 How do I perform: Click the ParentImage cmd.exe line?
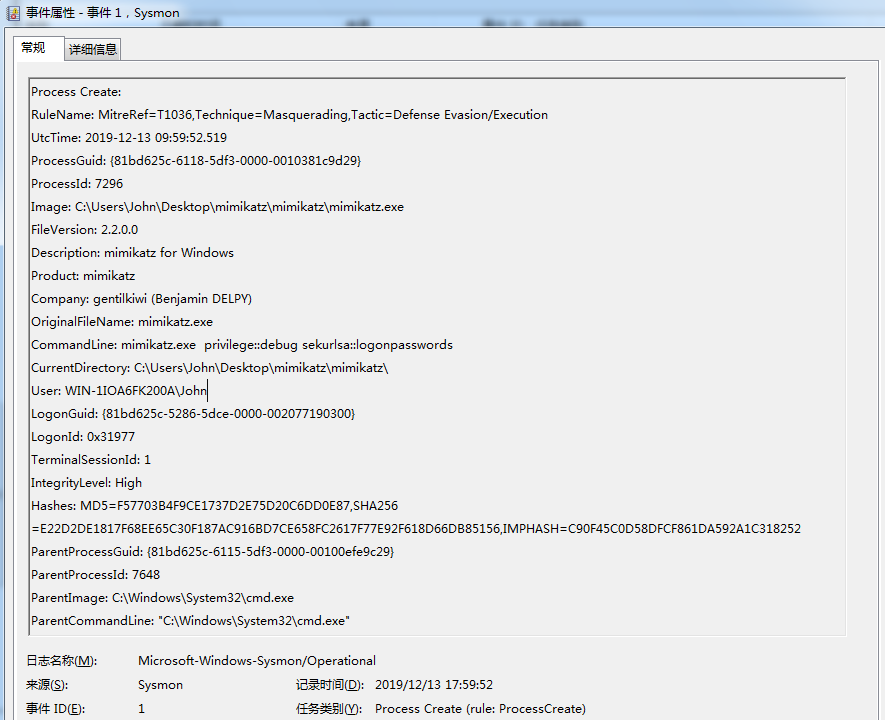[x=163, y=598]
